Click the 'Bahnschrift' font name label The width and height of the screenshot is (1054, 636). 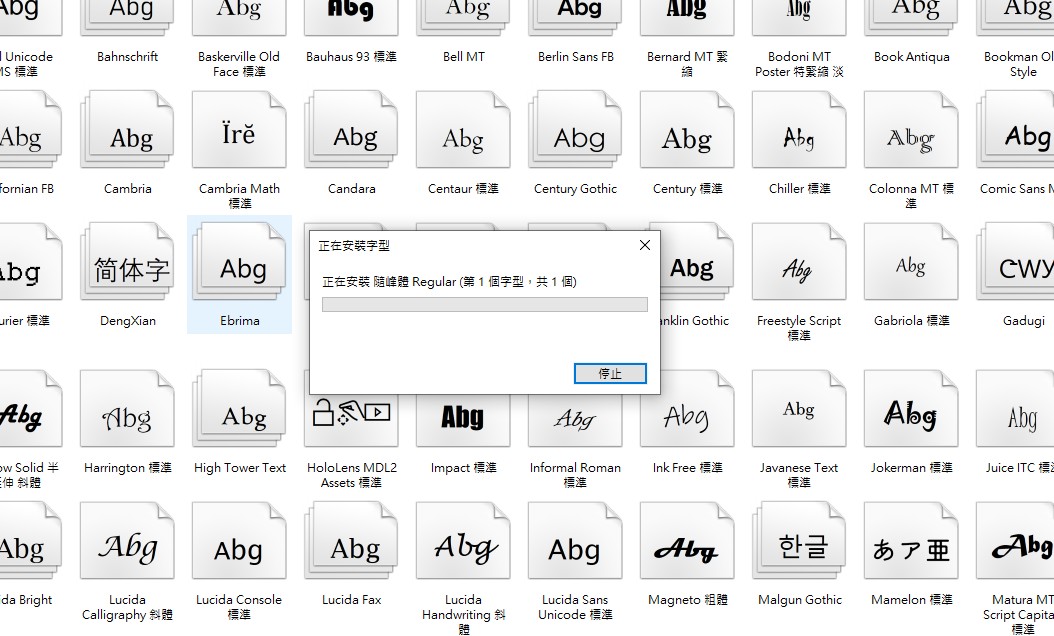coord(127,56)
